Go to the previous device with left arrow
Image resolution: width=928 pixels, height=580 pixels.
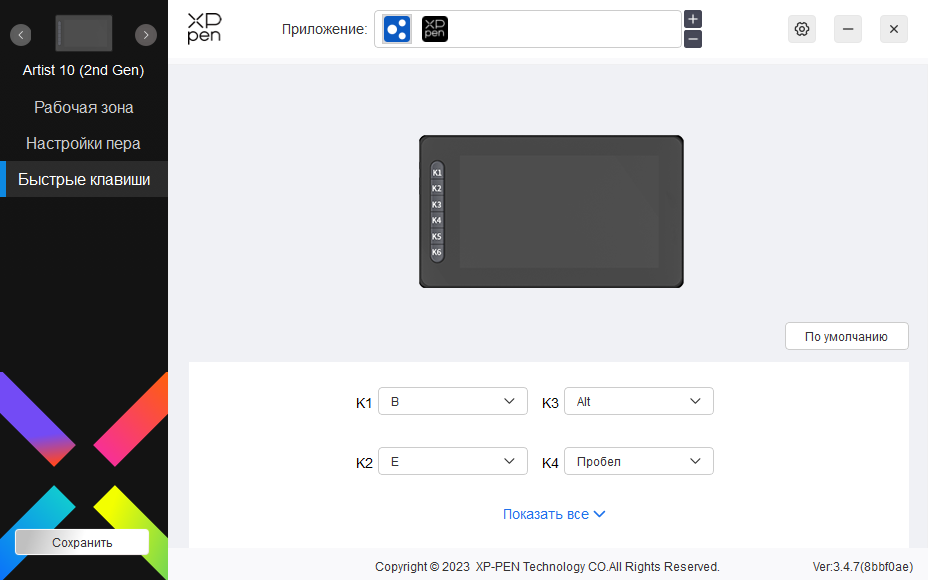pos(21,35)
